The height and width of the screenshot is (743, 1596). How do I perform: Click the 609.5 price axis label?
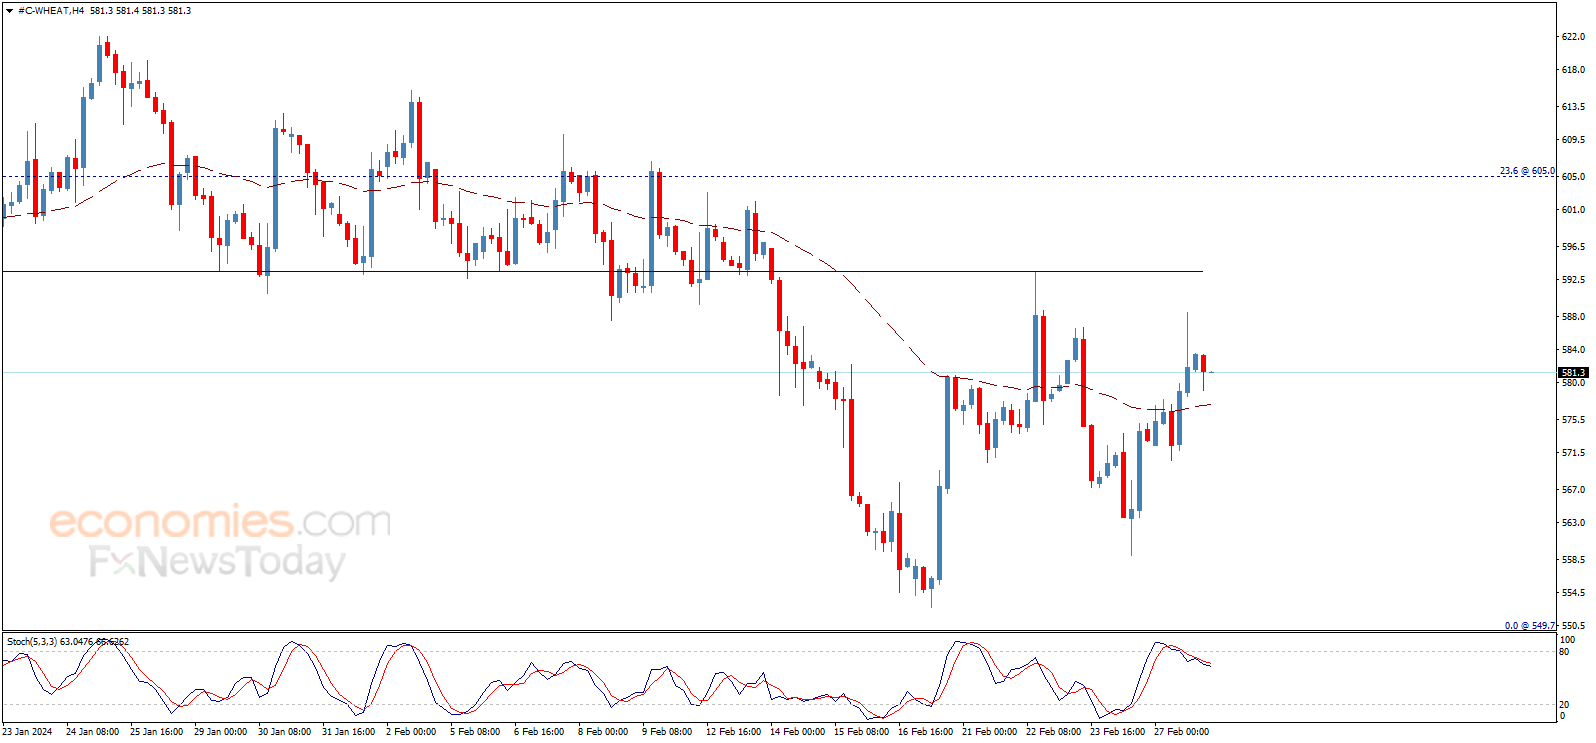click(x=1573, y=140)
